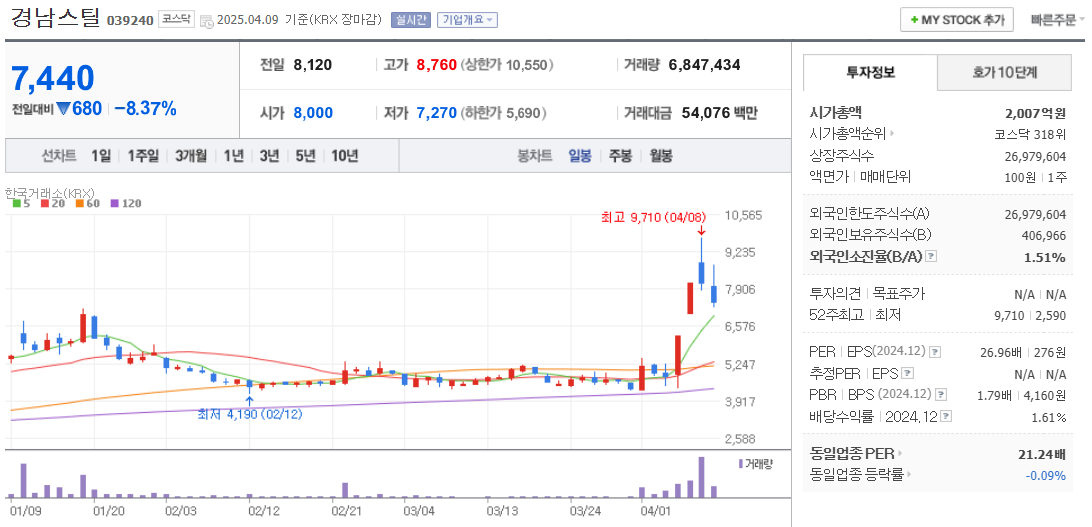Select the 일봉 candlestick chart
1092x527 pixels.
pyautogui.click(x=580, y=156)
